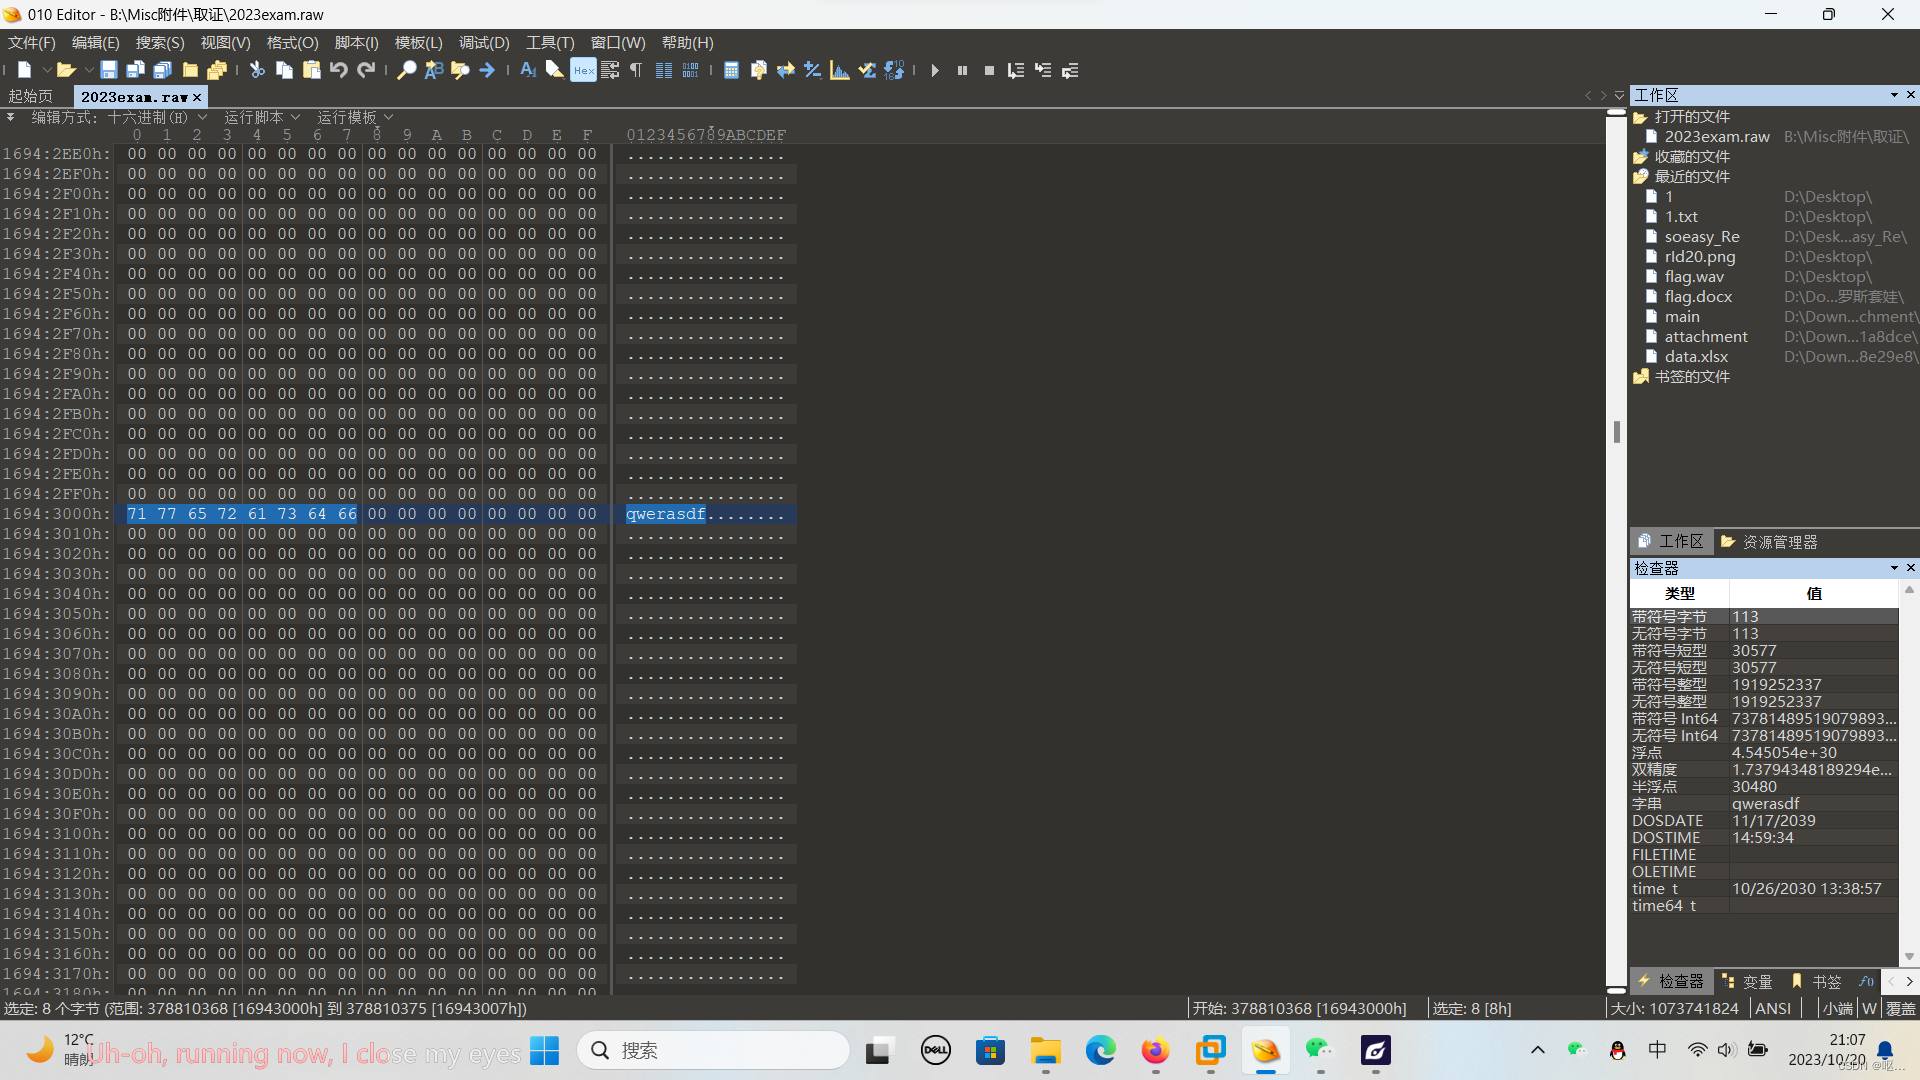
Task: Click the Cut scissors icon
Action: (x=257, y=70)
